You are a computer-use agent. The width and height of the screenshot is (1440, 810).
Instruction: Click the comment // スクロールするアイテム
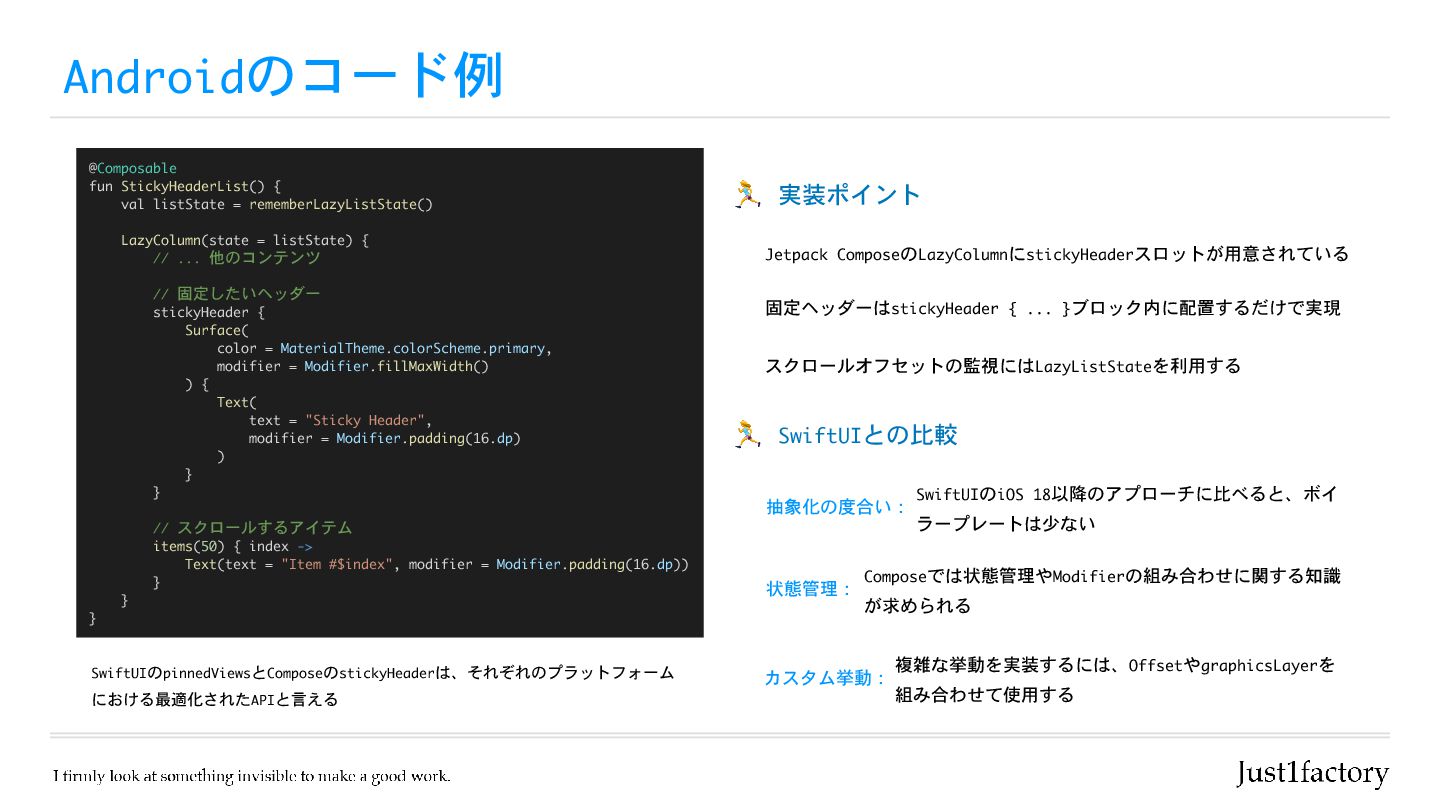click(x=252, y=528)
